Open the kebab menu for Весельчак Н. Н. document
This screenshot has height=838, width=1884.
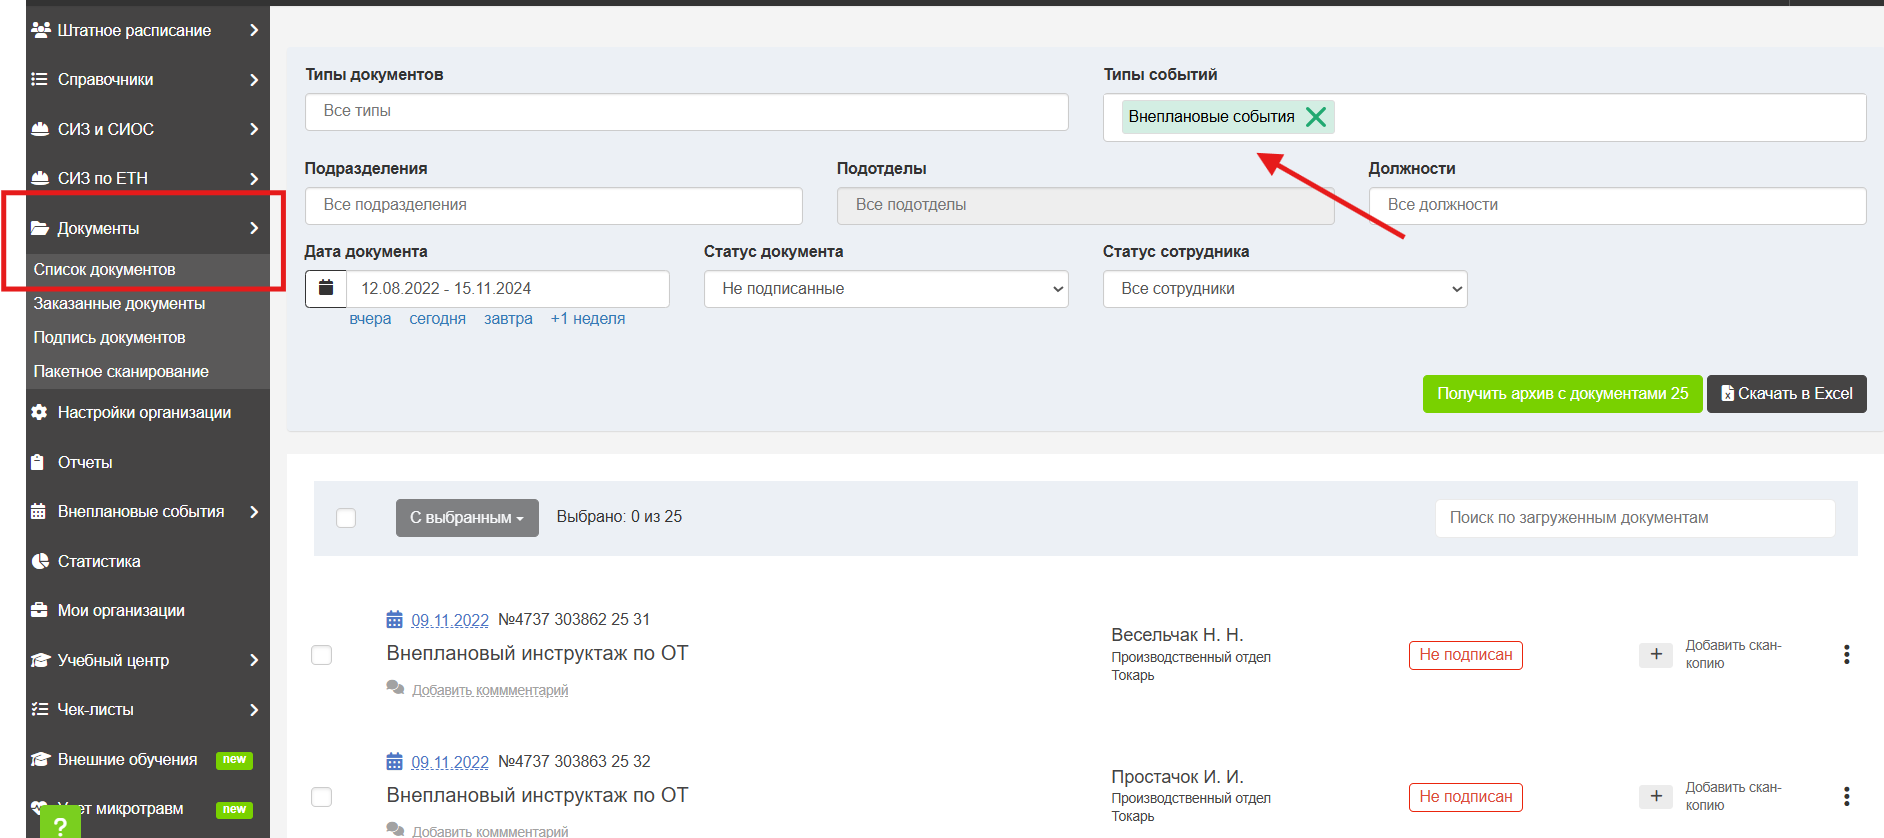1846,654
